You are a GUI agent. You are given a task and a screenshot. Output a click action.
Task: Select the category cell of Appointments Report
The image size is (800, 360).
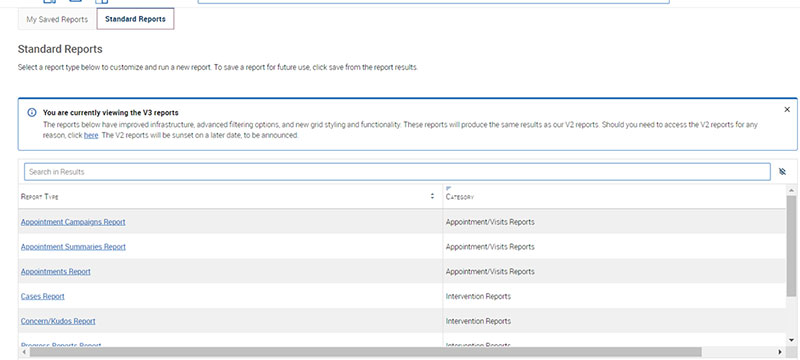point(614,271)
